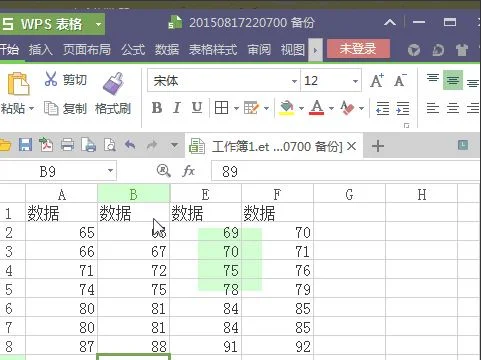Add new document tab with plus
The image size is (481, 360).
click(x=378, y=146)
